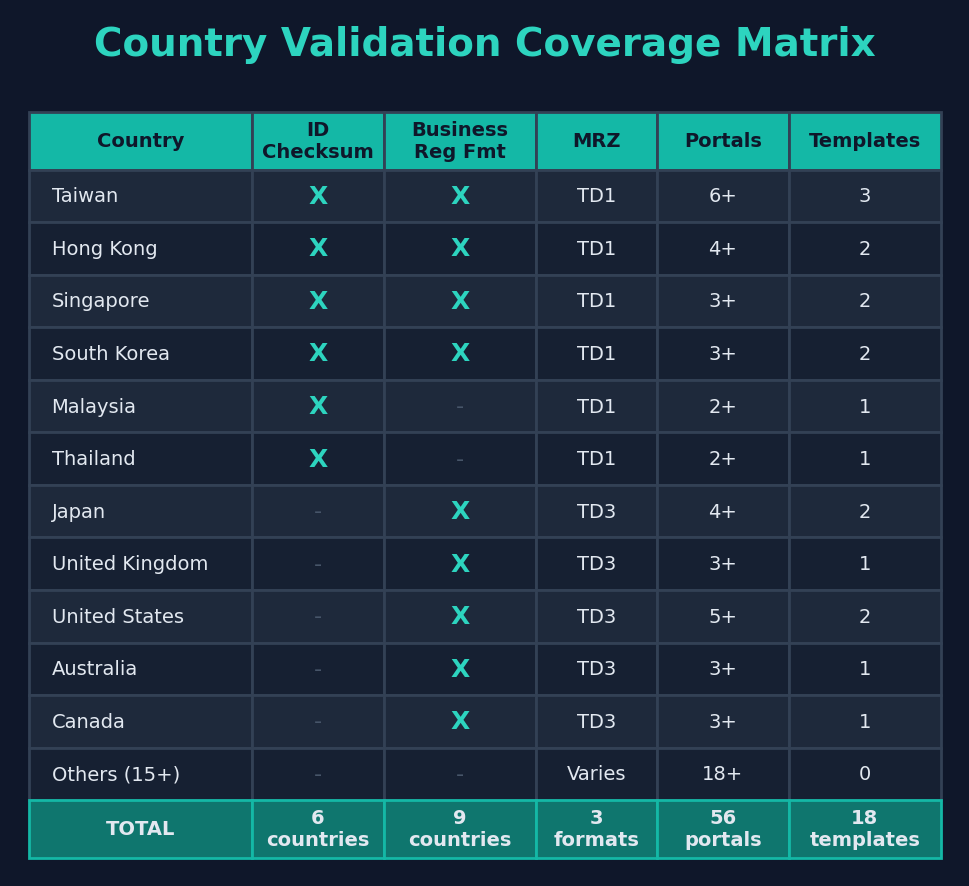Image resolution: width=969 pixels, height=886 pixels.
Task: Toggle Malaysia's ID Checksum X mark
Action: pos(318,406)
